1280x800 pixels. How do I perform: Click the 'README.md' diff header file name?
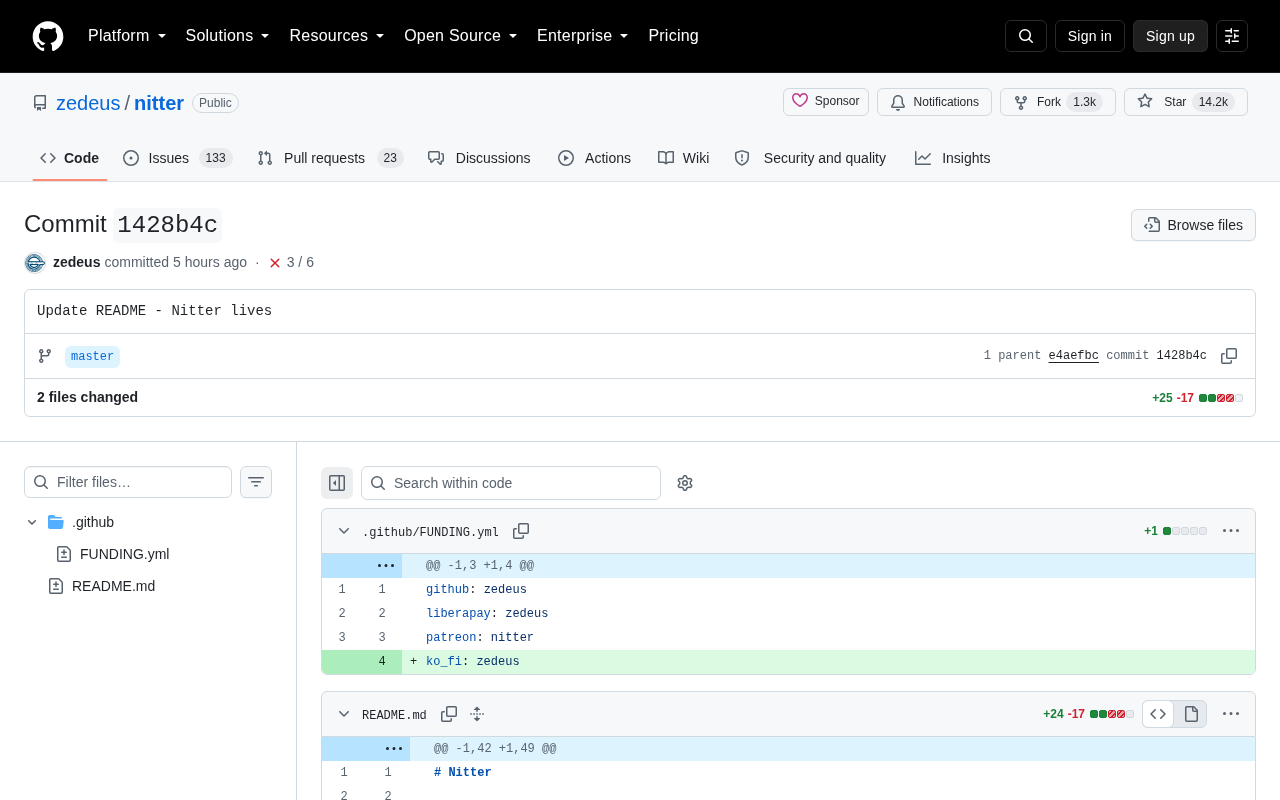pyautogui.click(x=394, y=715)
